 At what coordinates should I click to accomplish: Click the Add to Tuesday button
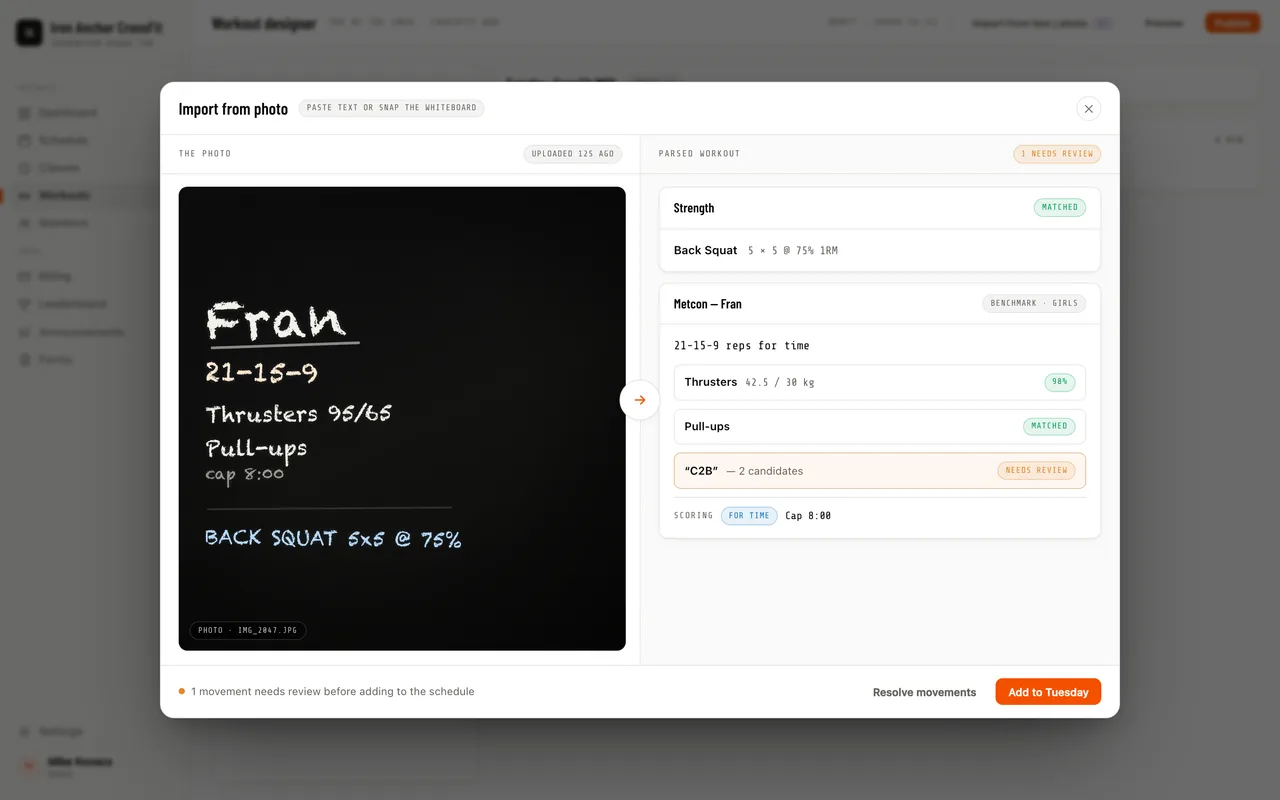tap(1048, 692)
